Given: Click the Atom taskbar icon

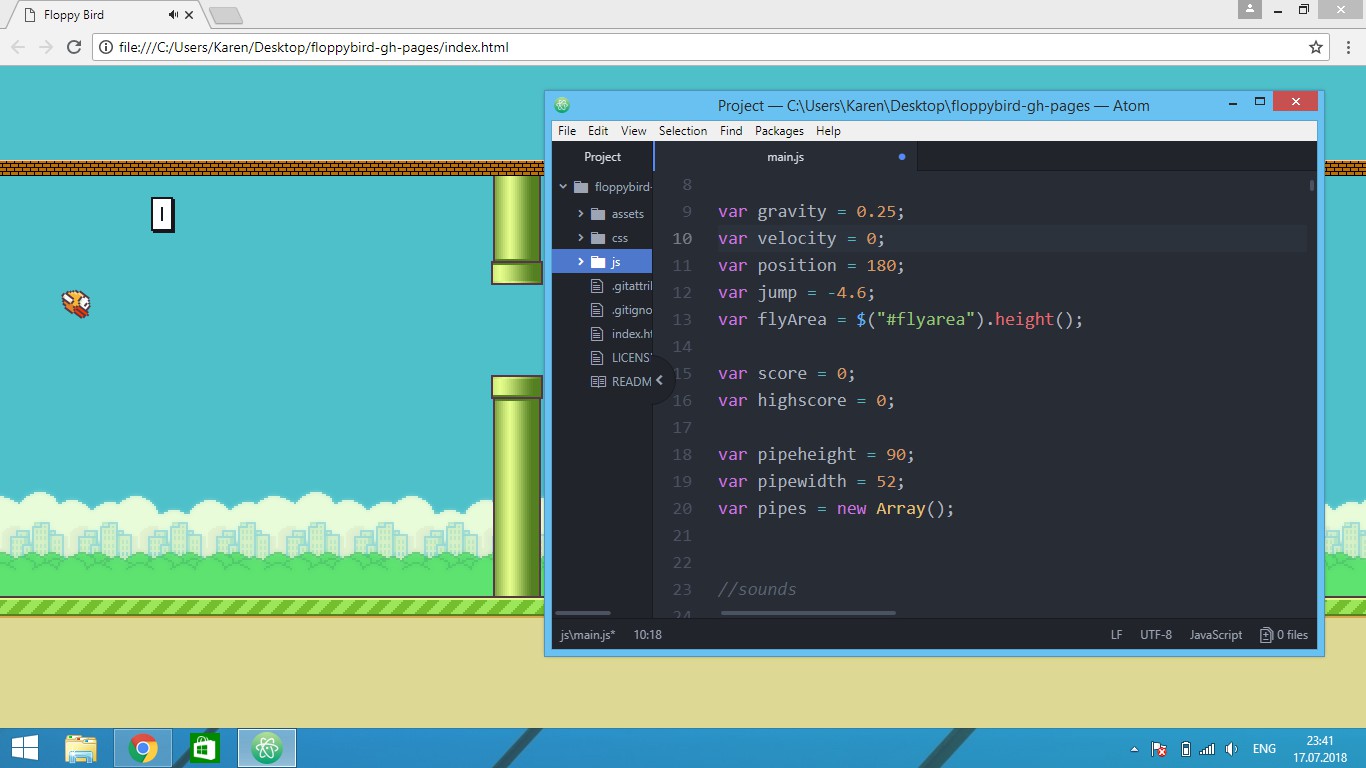Looking at the screenshot, I should coord(266,748).
